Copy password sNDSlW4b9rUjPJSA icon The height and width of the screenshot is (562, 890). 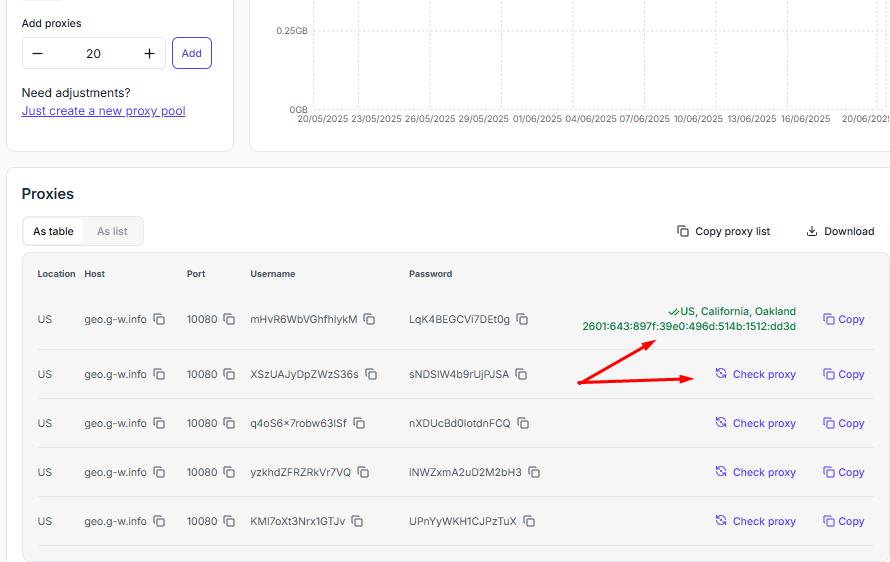click(x=522, y=374)
